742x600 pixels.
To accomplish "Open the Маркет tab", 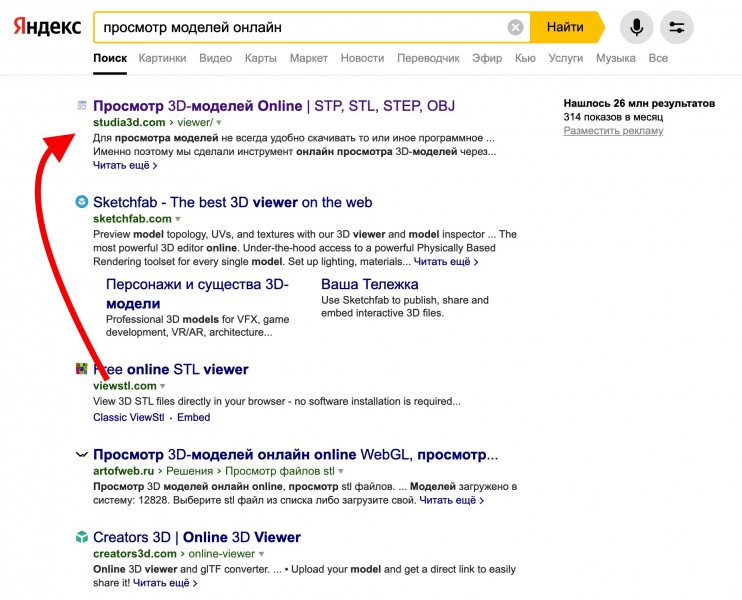I will 309,58.
